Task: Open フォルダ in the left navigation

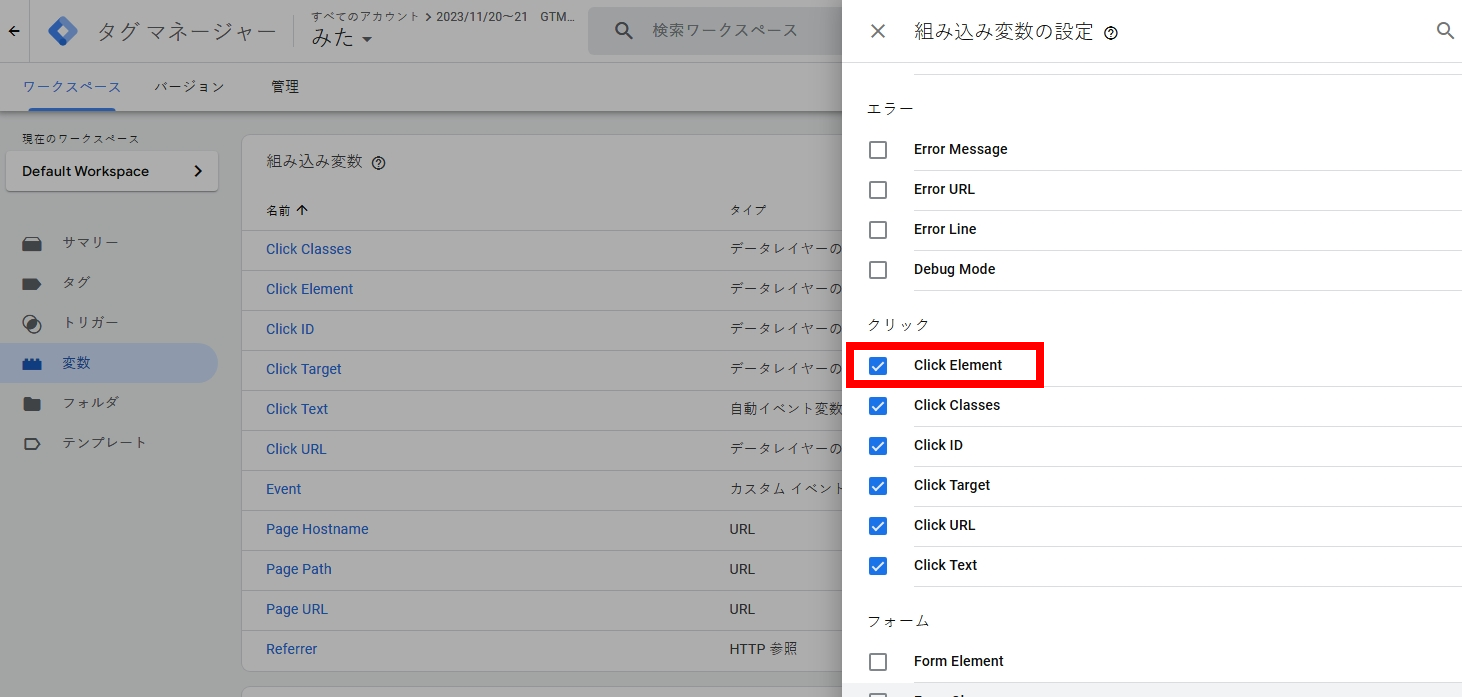Action: coord(90,403)
